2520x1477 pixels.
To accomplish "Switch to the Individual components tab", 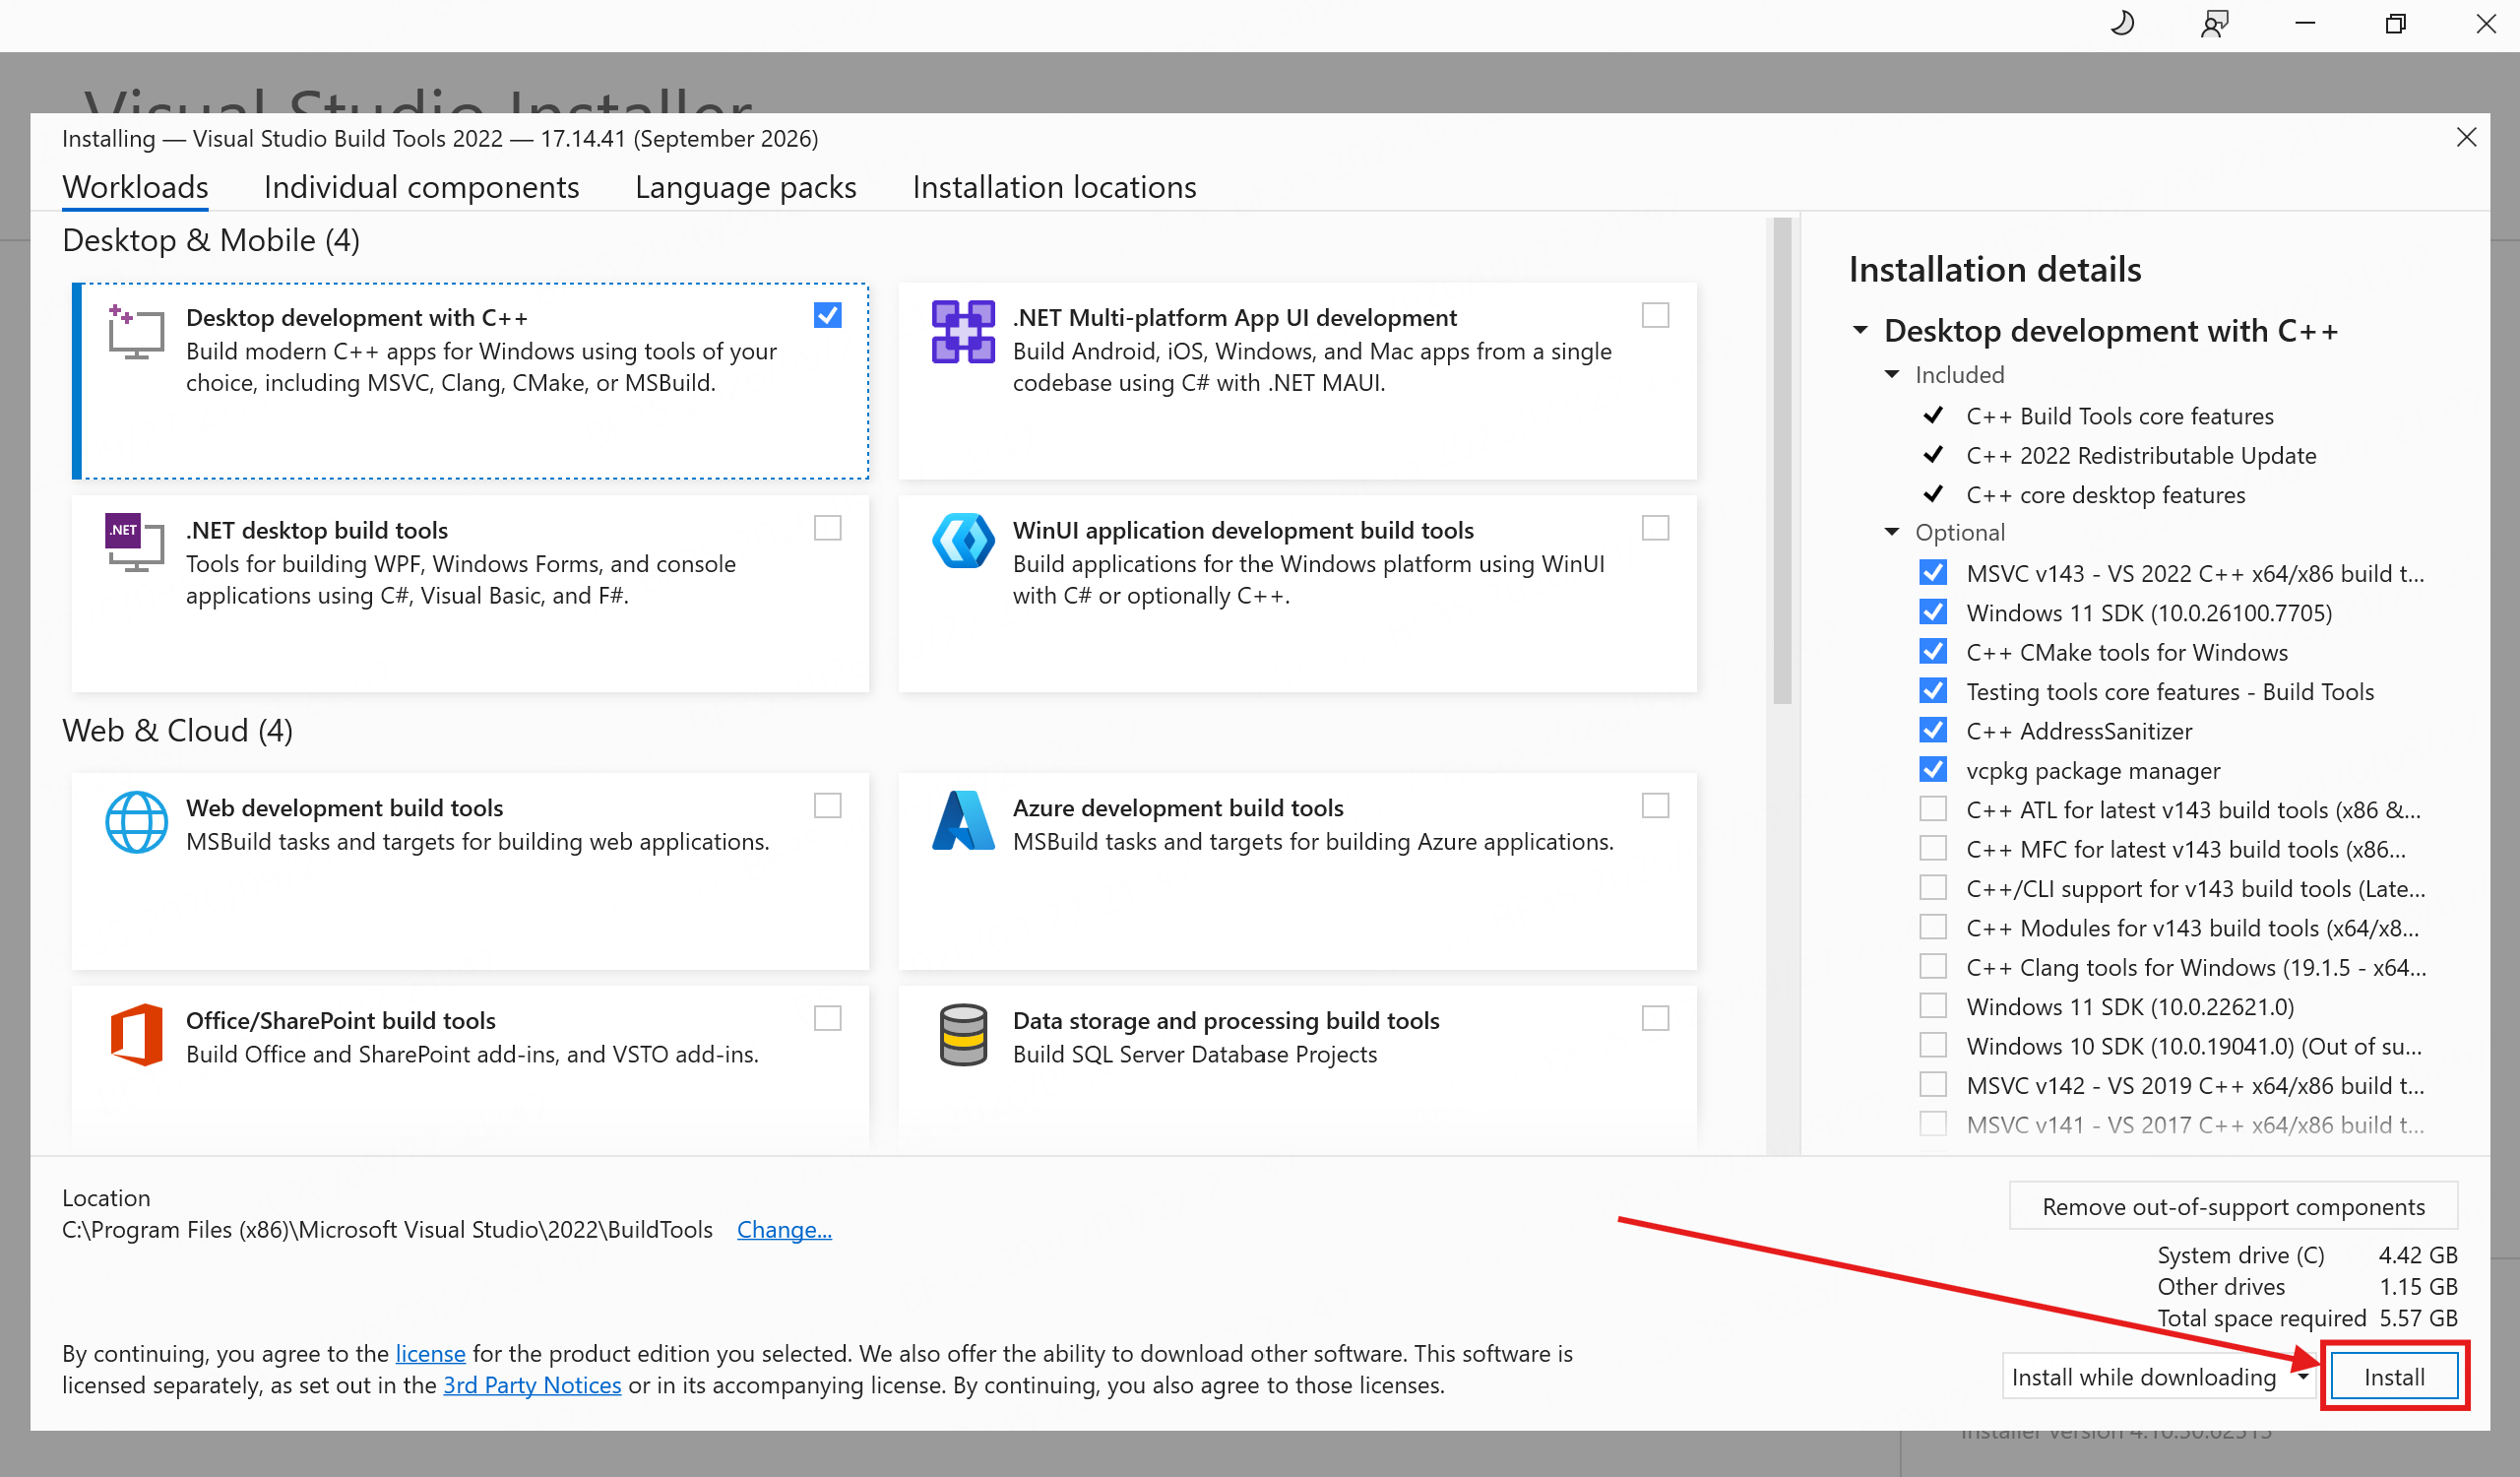I will [421, 187].
